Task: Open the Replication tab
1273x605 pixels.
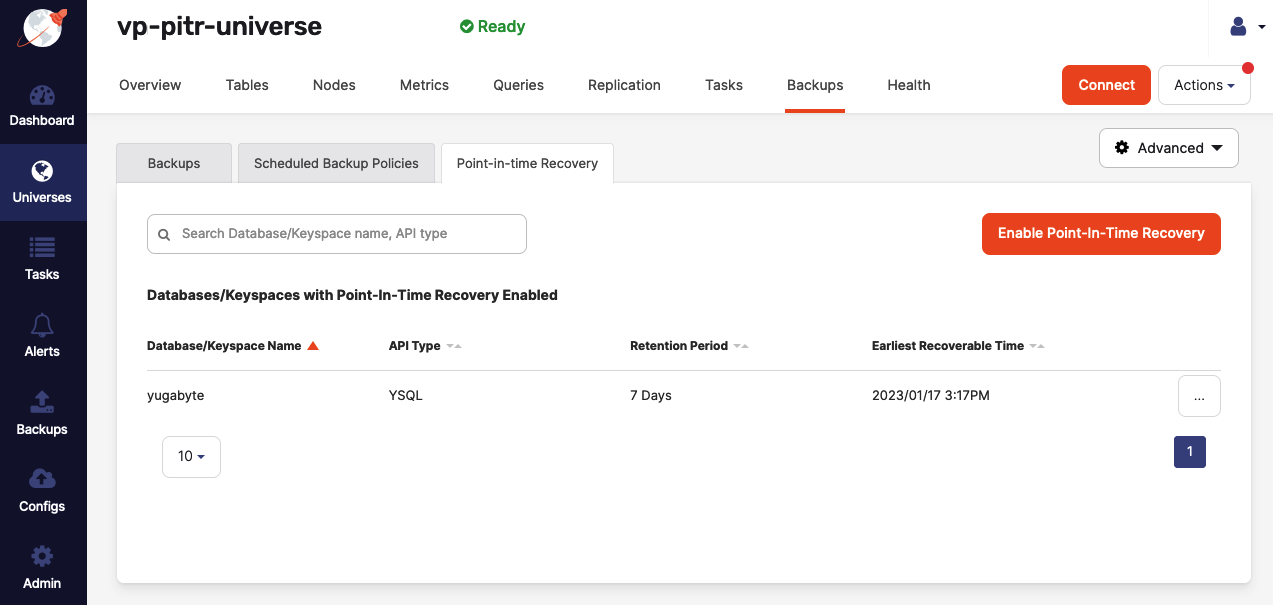Action: point(624,85)
